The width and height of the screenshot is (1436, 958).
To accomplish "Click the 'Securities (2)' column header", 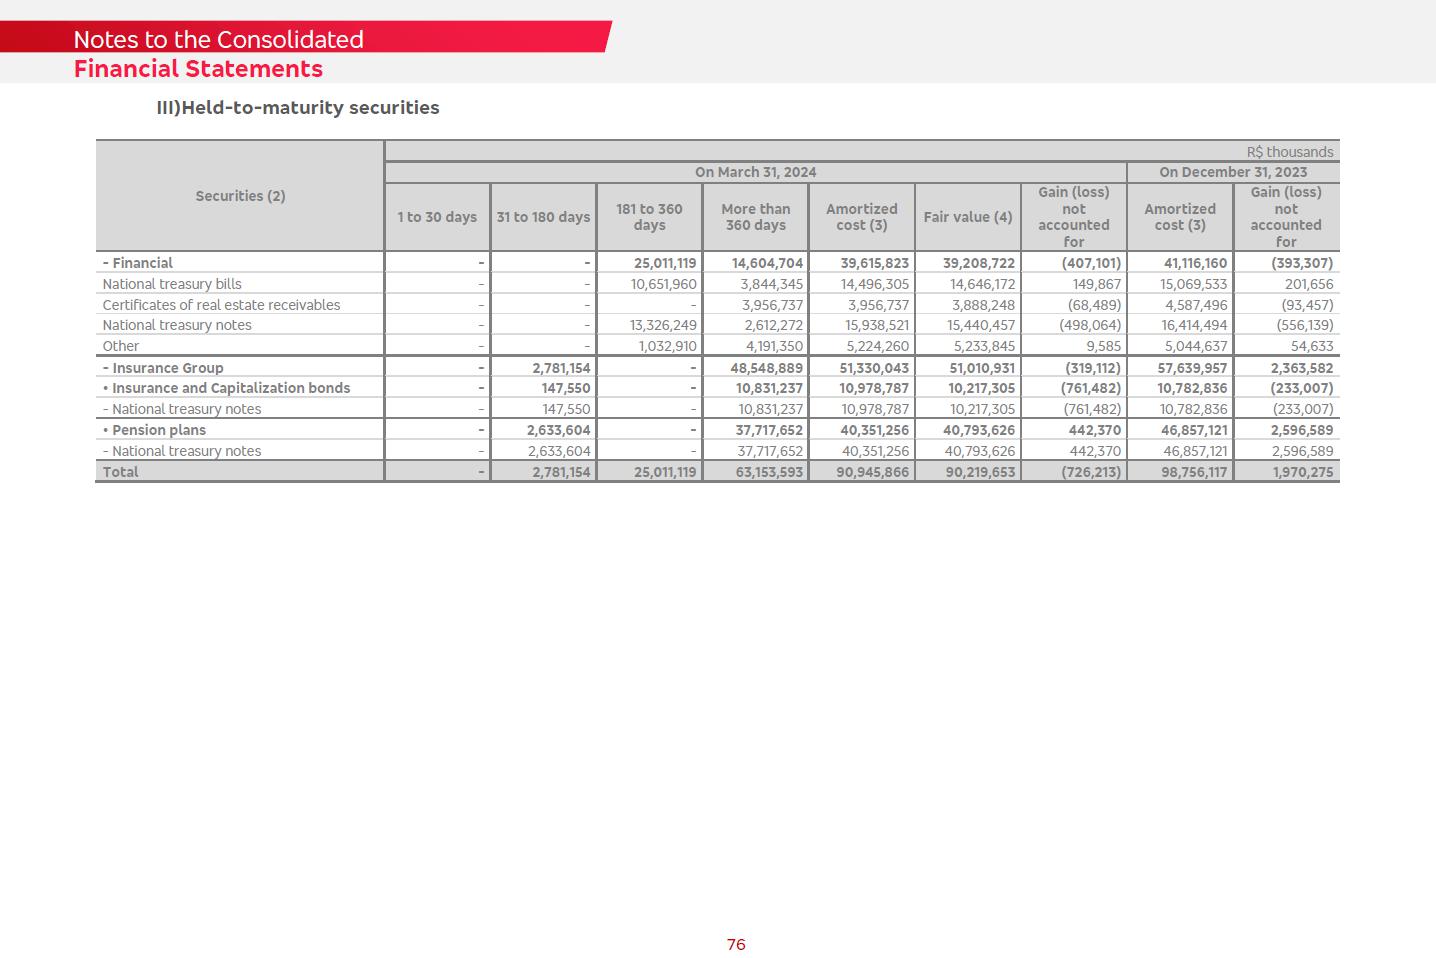I will [x=240, y=196].
